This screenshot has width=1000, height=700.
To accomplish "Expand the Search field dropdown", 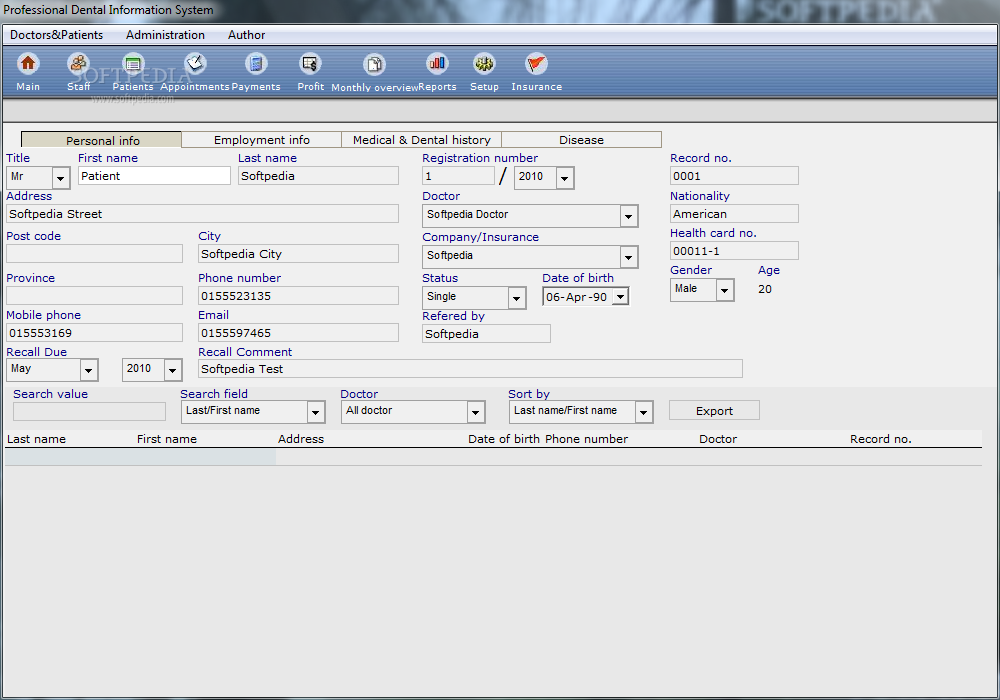I will [316, 412].
